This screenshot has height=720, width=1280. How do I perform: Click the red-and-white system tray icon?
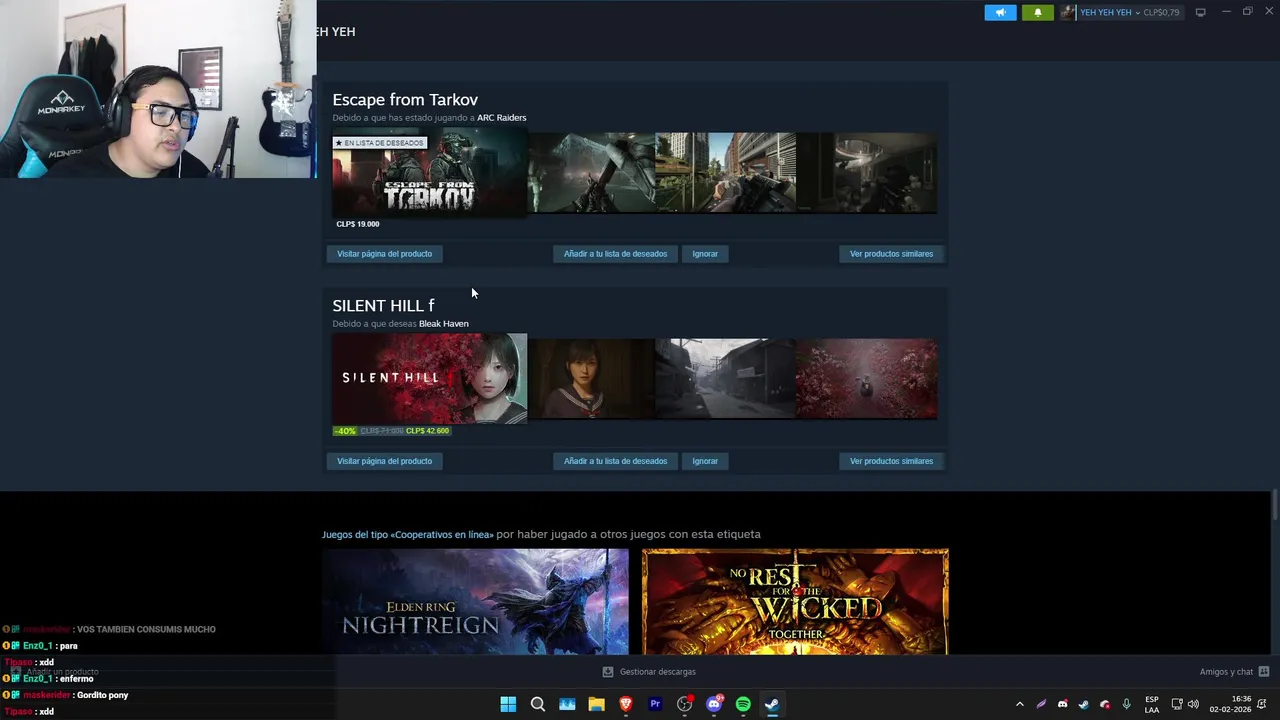point(1105,704)
